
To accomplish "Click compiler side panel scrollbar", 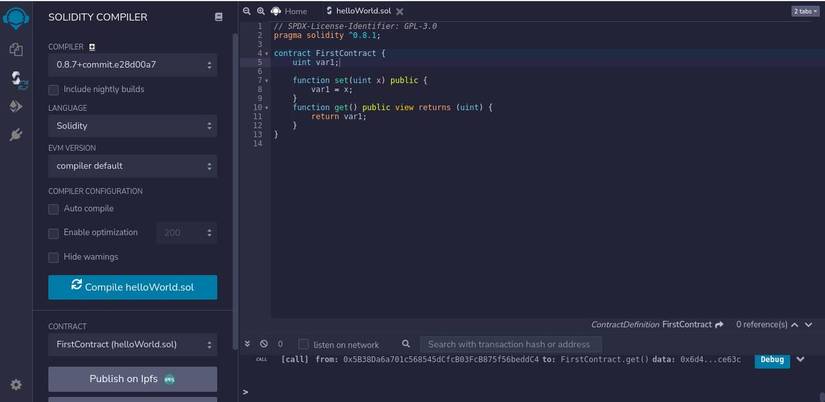I will [x=235, y=192].
